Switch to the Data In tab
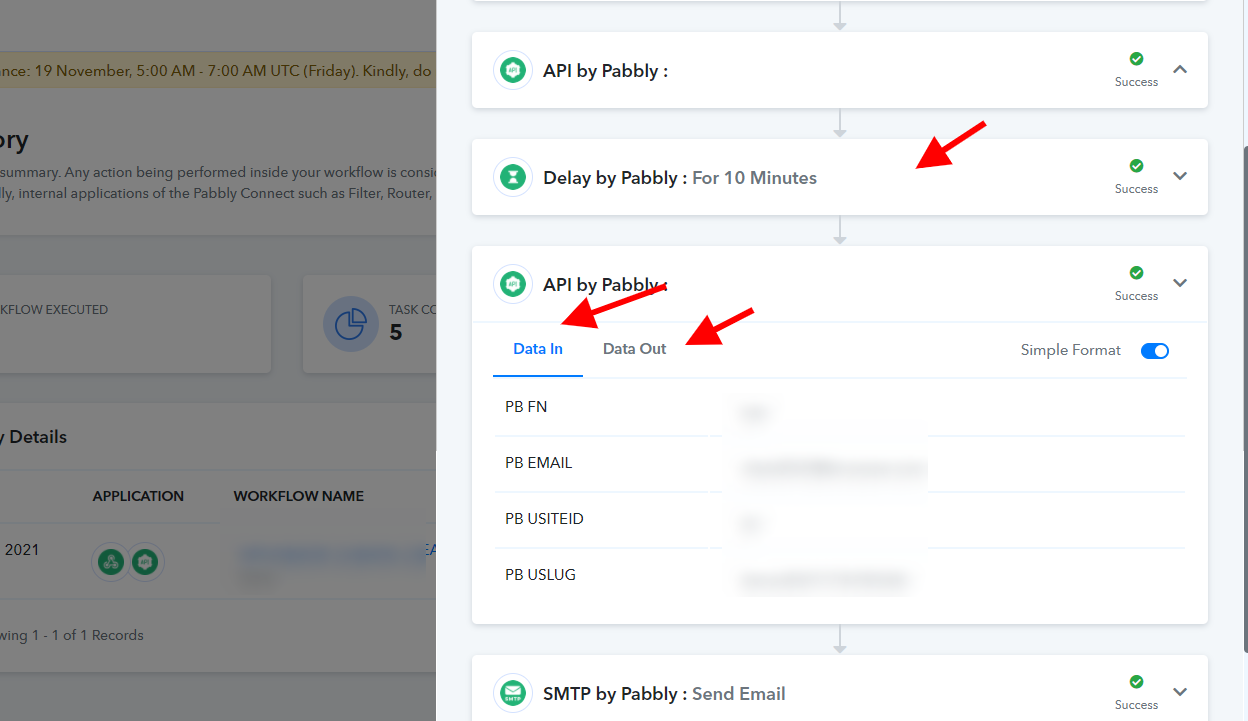The image size is (1248, 721). [538, 349]
